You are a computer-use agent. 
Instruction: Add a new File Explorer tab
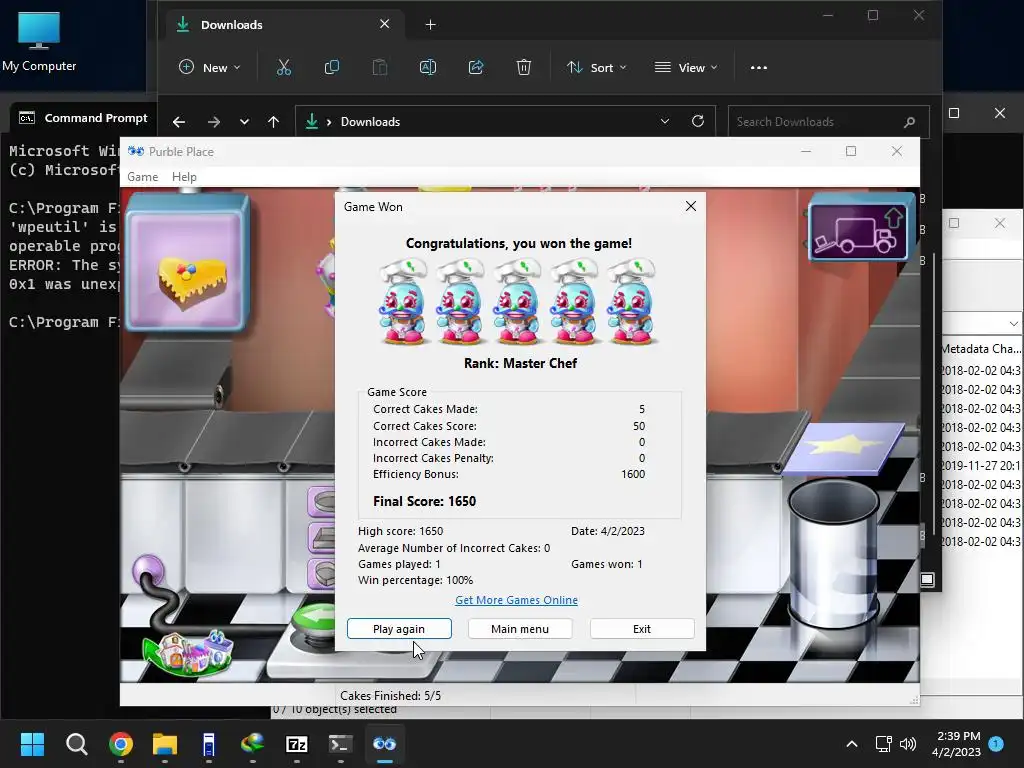430,25
